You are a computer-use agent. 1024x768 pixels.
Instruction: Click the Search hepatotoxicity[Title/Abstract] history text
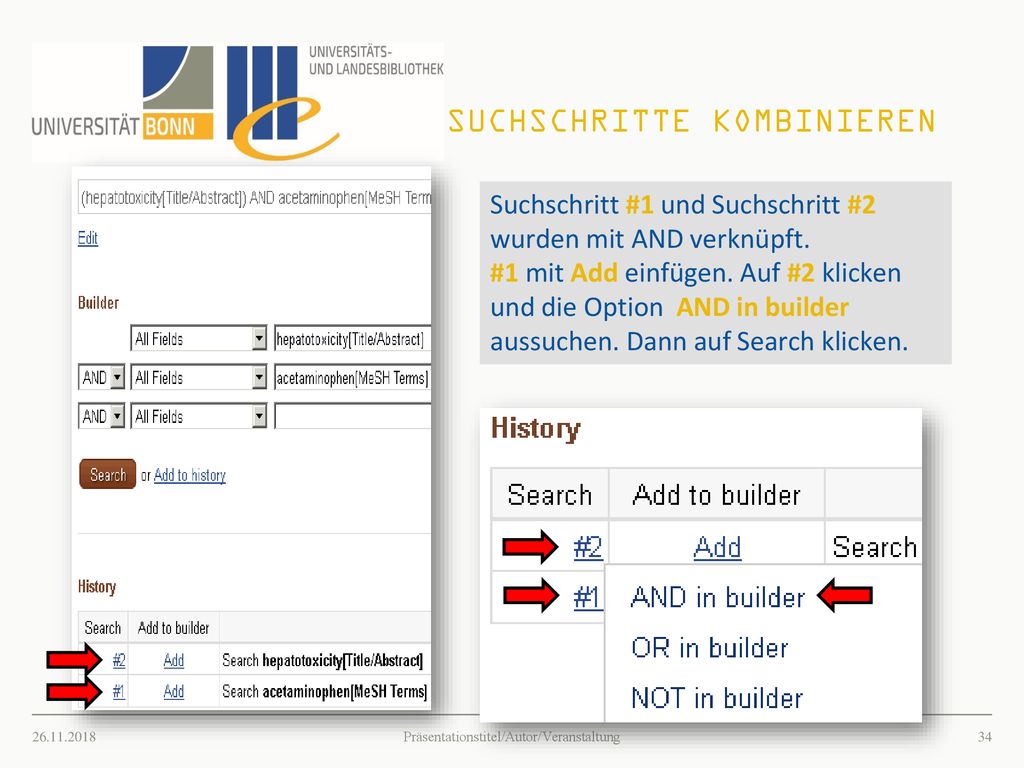(323, 660)
